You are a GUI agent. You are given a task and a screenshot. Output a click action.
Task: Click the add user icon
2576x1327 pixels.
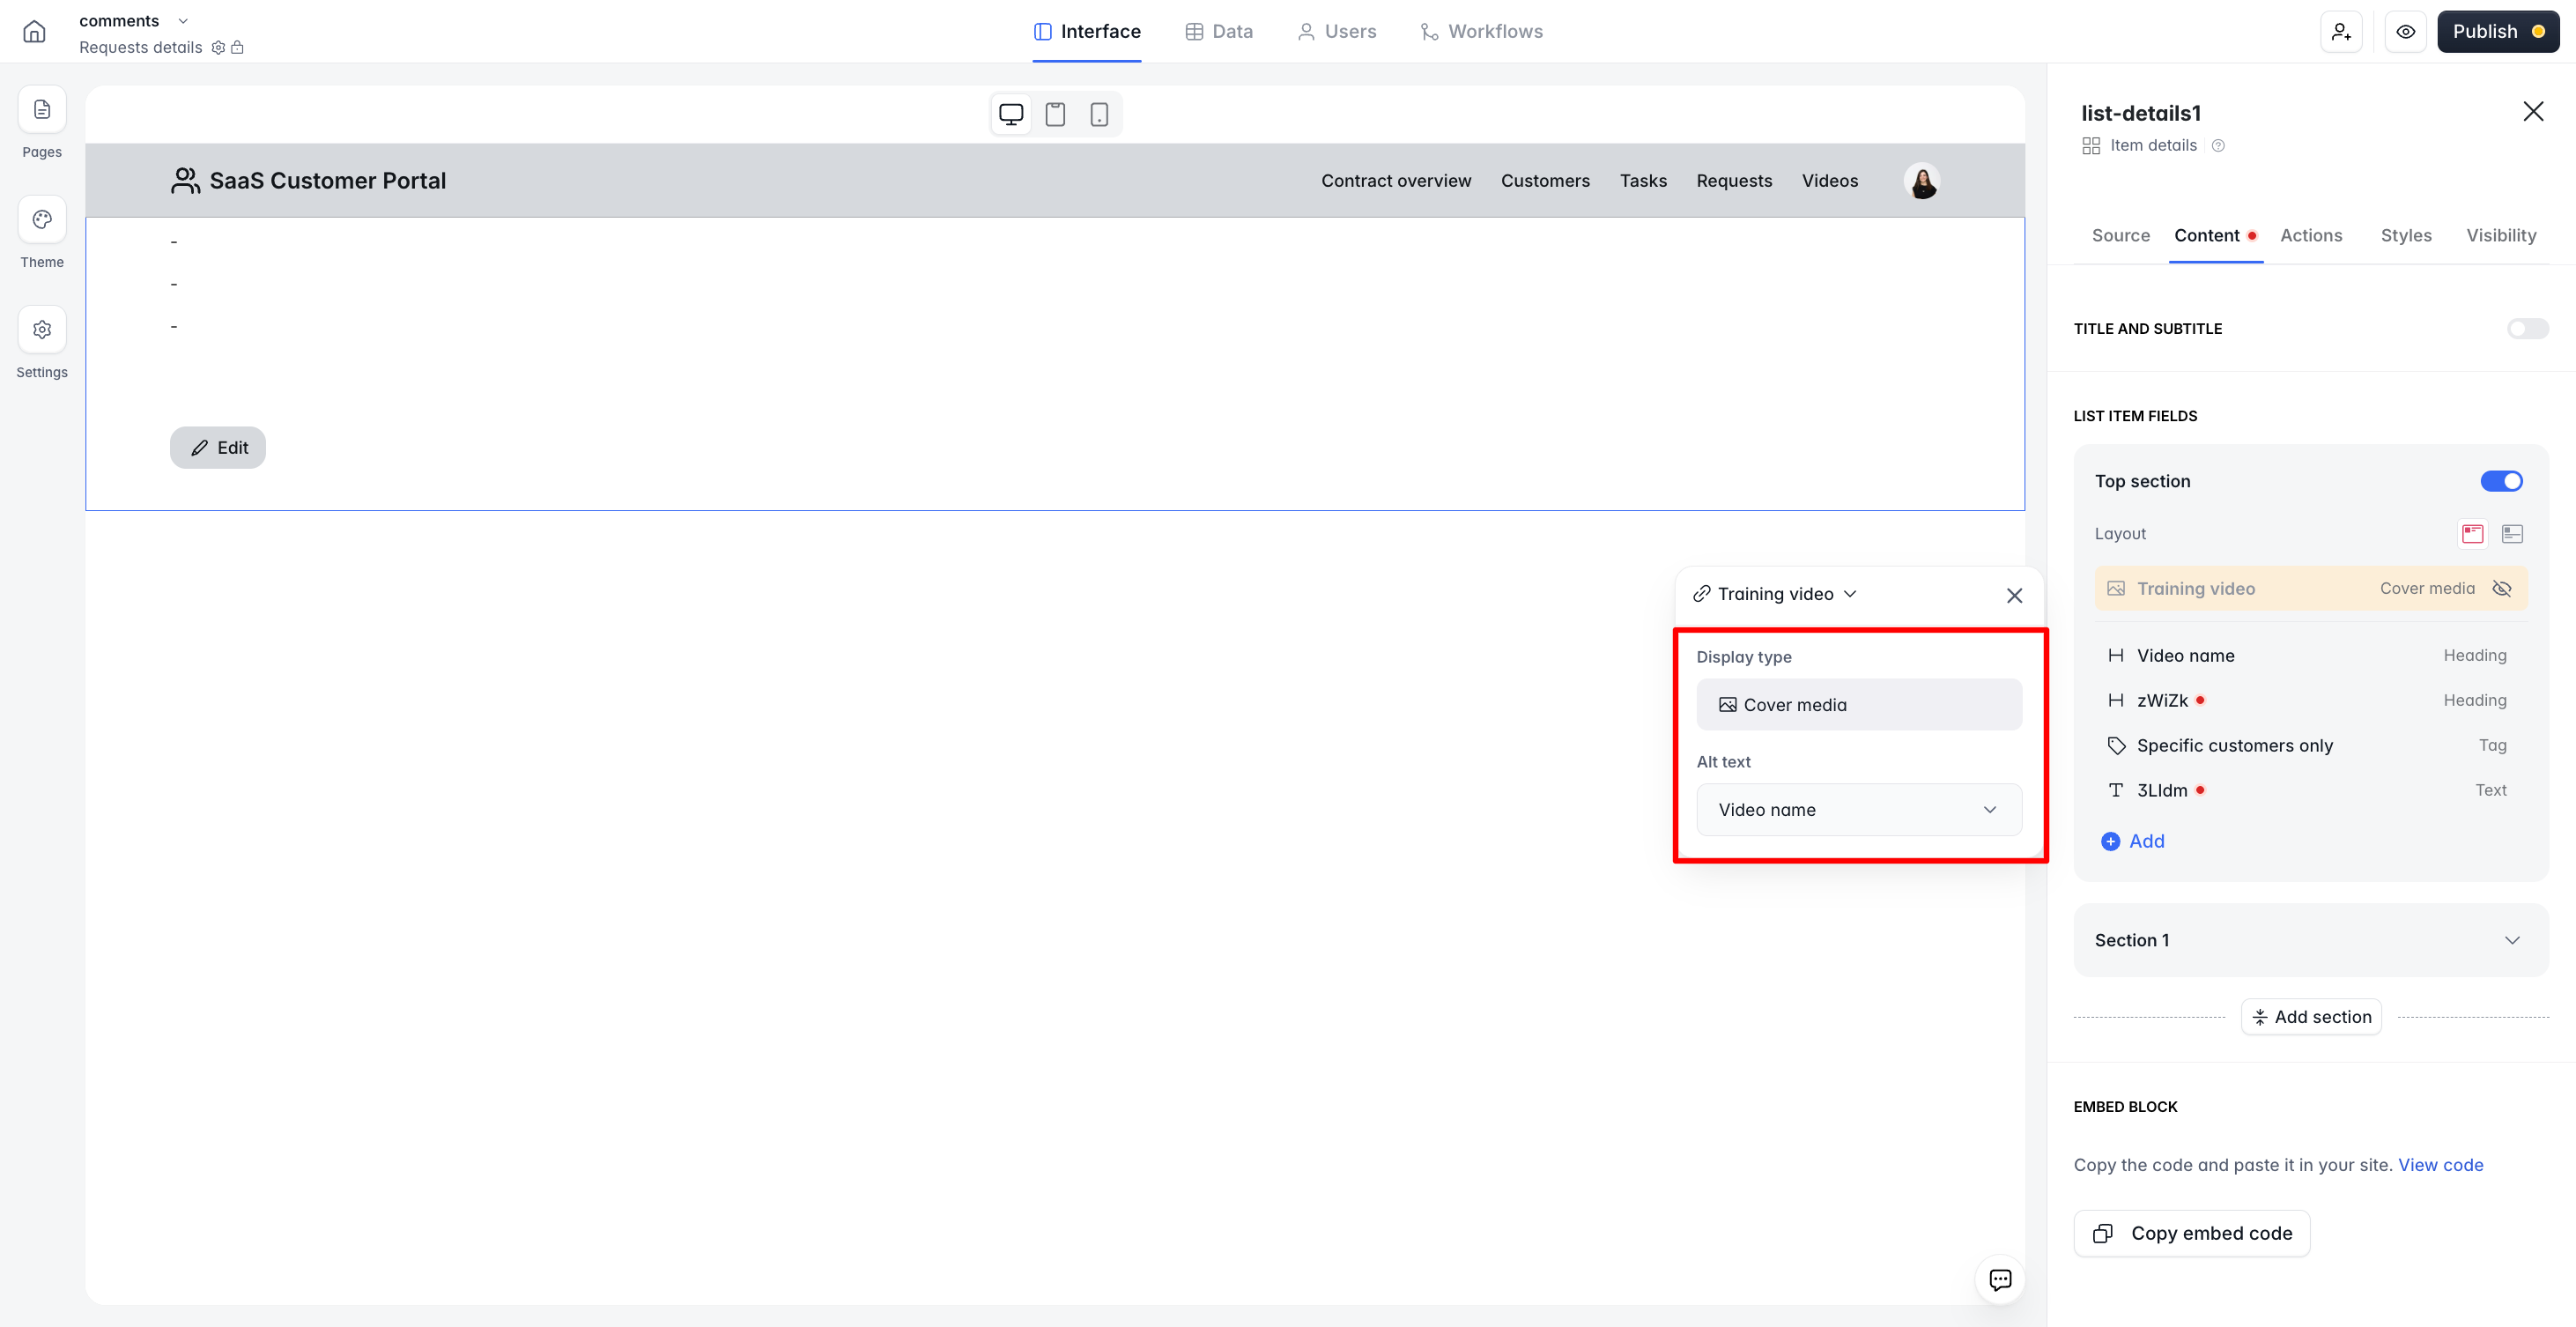point(2341,32)
